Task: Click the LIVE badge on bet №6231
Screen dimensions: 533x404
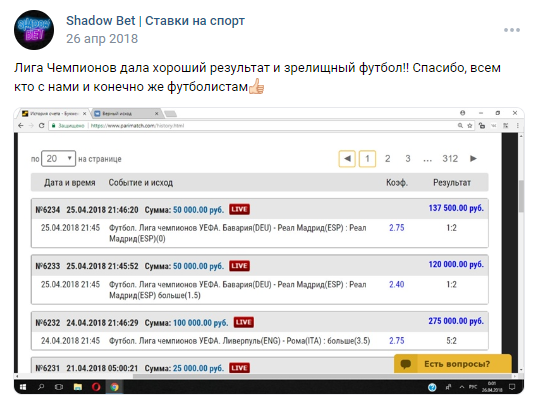Action: [x=239, y=368]
